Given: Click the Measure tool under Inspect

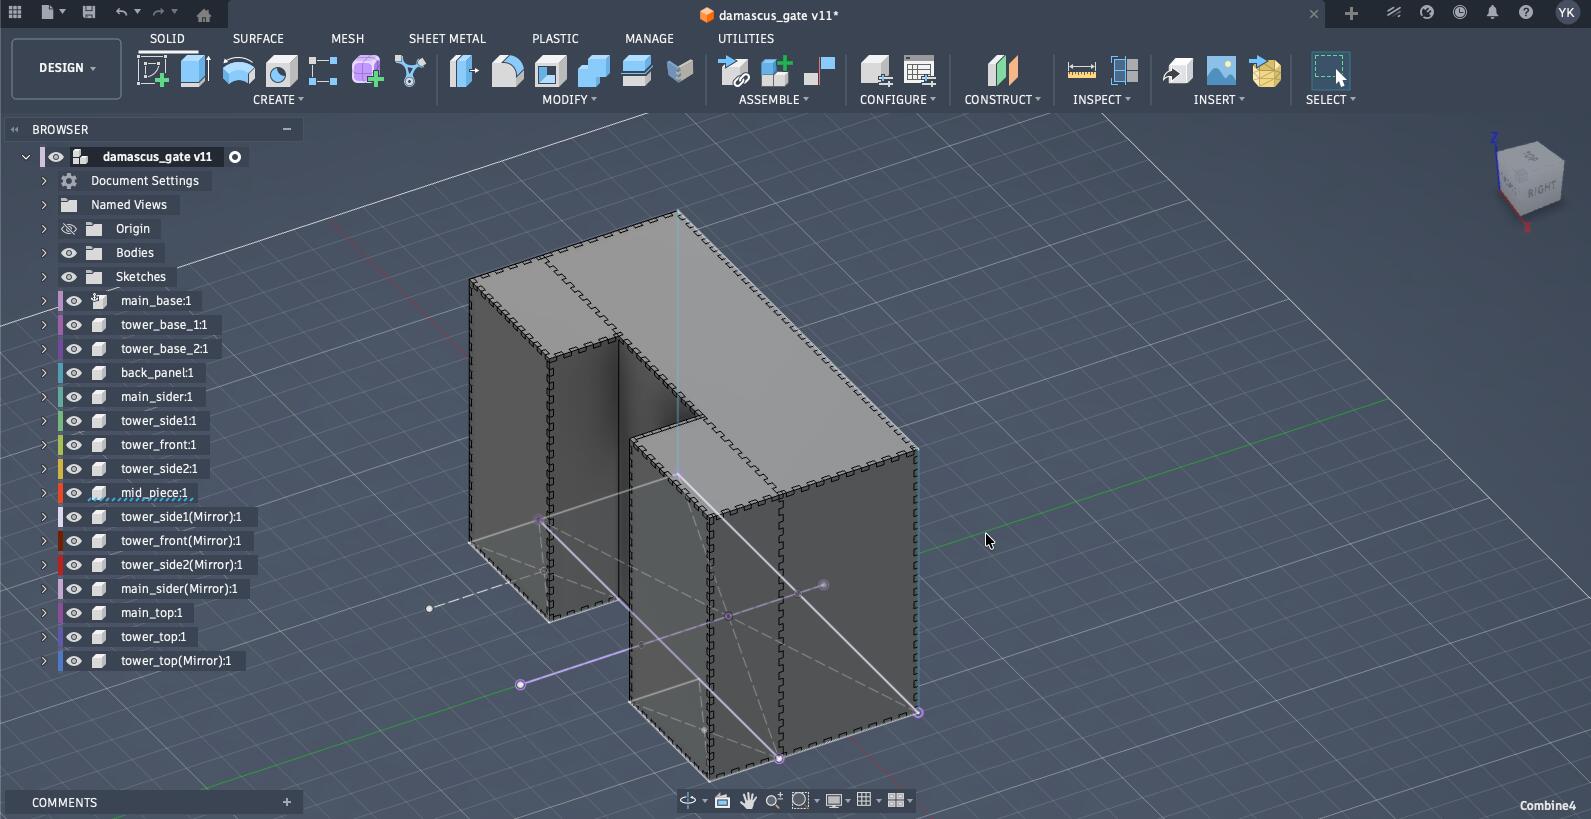Looking at the screenshot, I should click(x=1081, y=71).
